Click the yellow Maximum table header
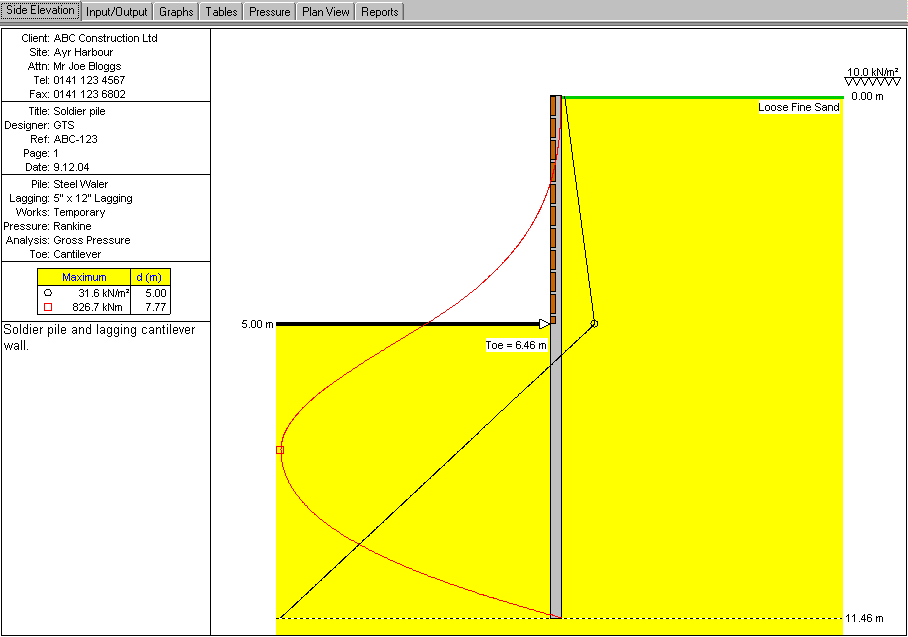The width and height of the screenshot is (908, 637). point(84,277)
